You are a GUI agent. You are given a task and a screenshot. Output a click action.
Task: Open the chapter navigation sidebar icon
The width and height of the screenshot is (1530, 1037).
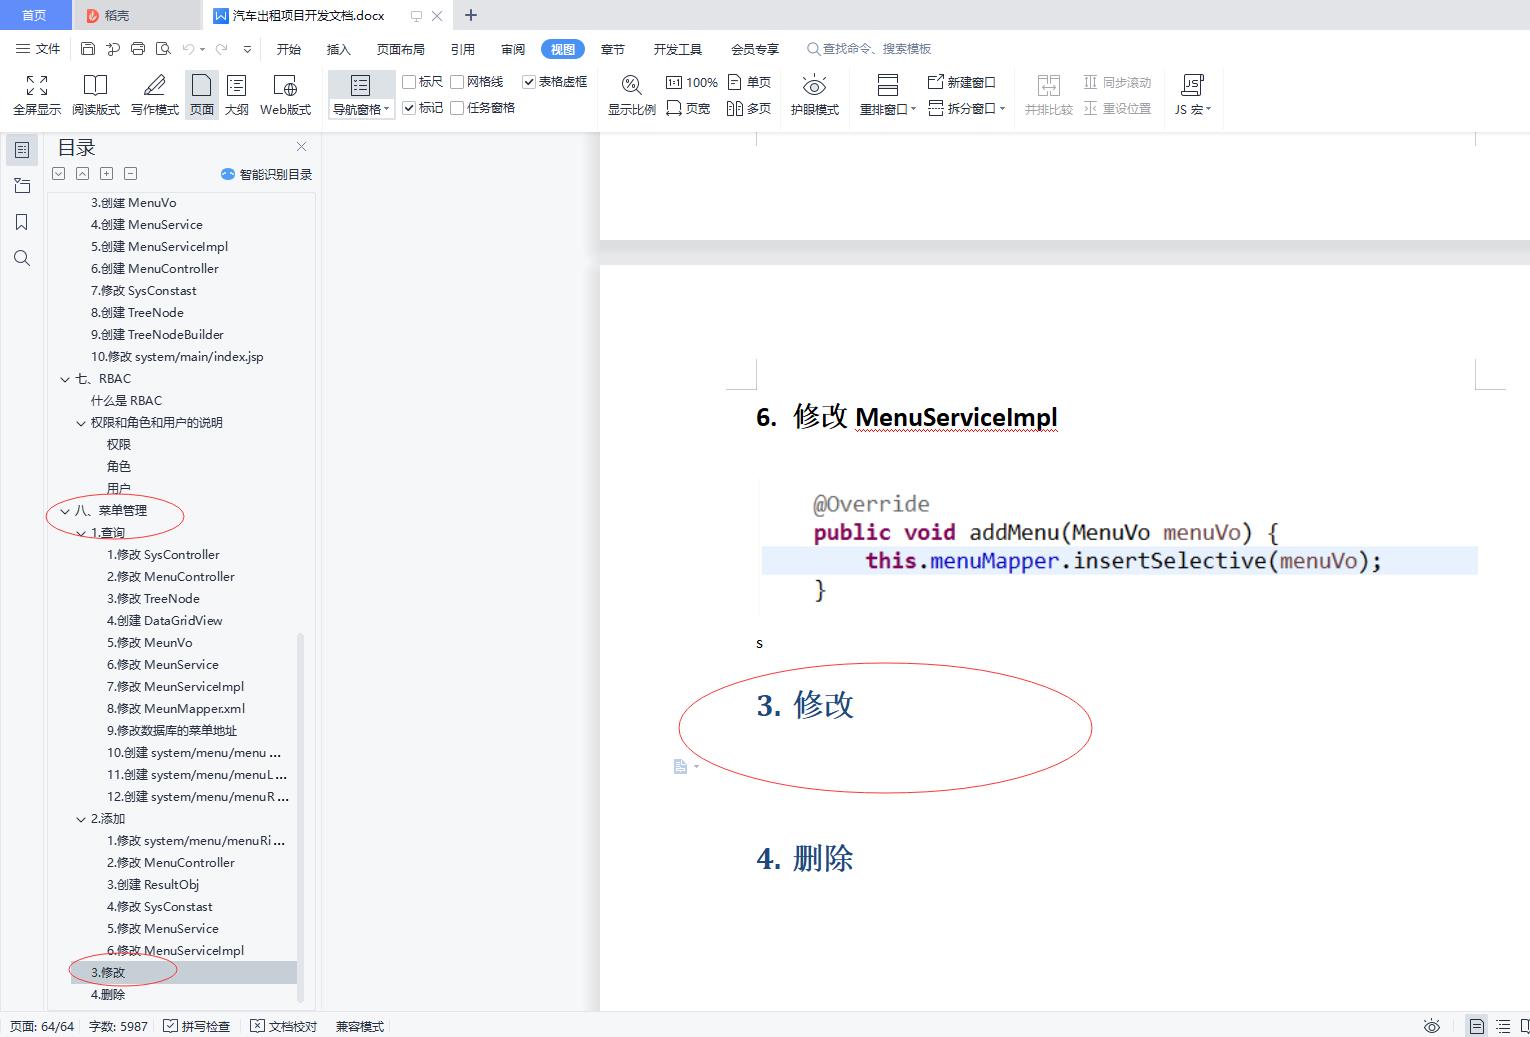21,186
